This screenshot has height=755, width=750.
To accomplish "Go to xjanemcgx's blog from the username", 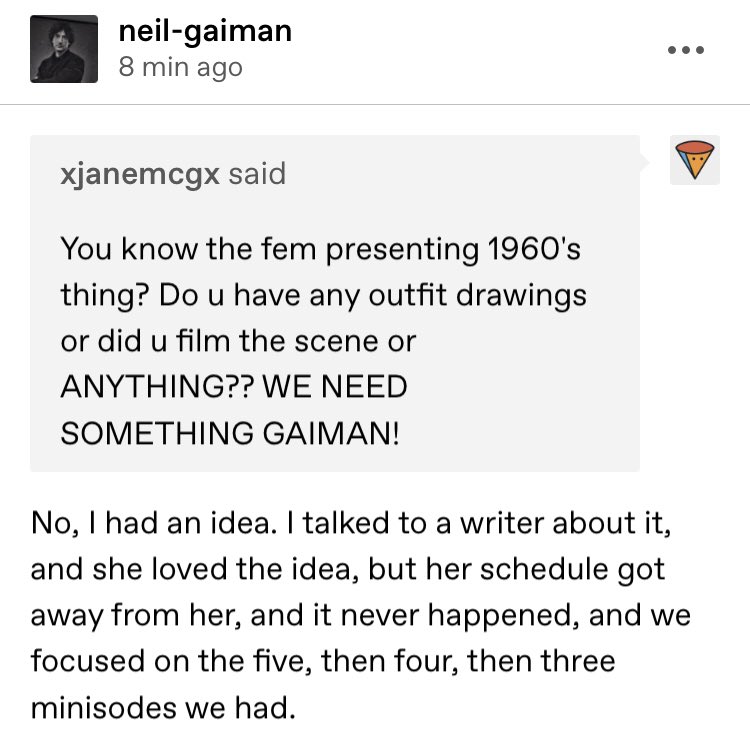I will (x=139, y=175).
